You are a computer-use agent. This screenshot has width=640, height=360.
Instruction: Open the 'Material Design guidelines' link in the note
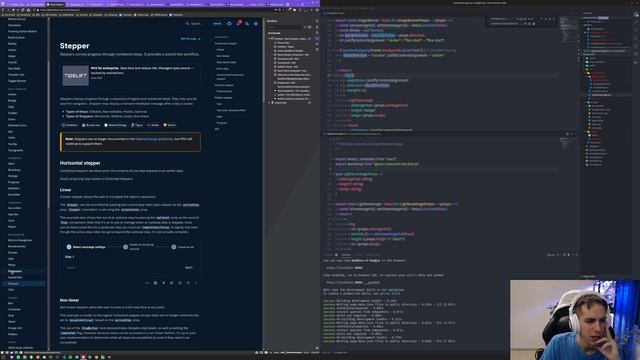click(x=154, y=139)
